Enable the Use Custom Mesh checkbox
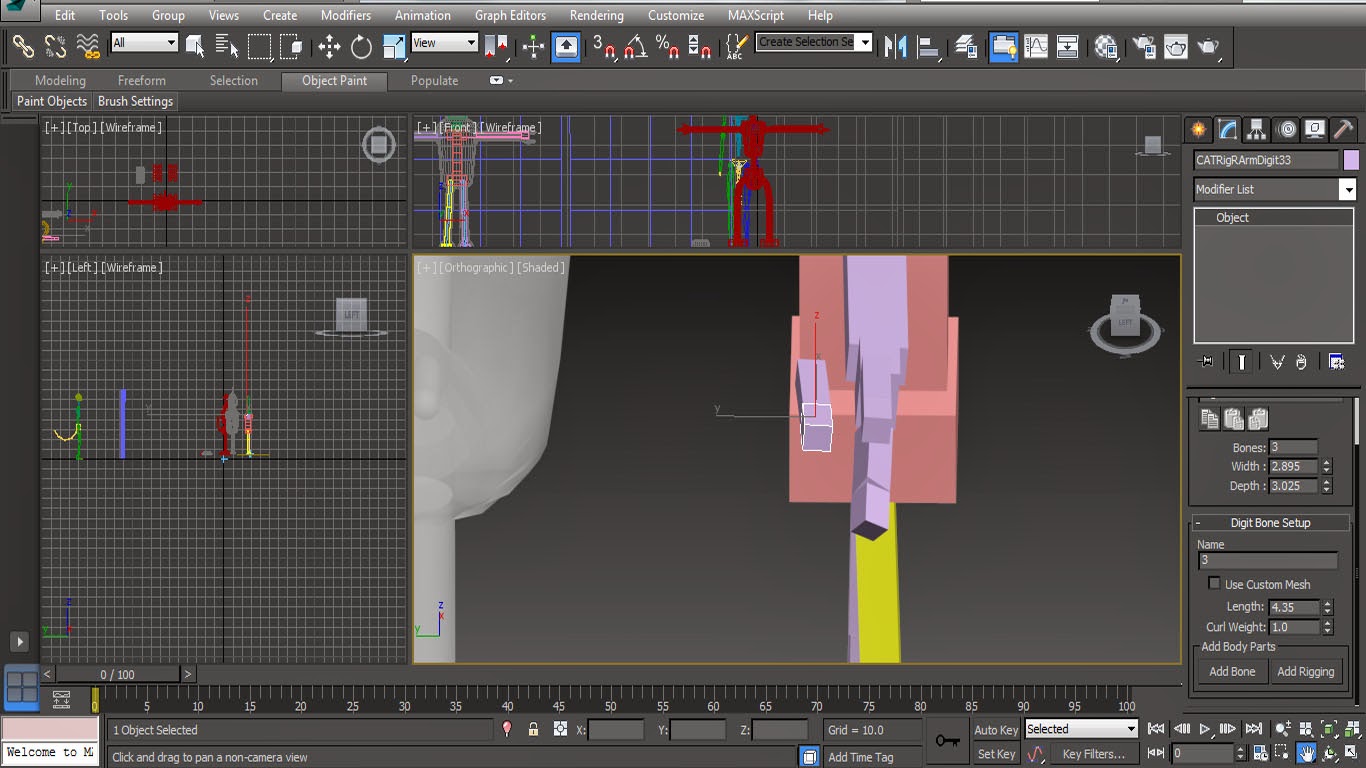Viewport: 1366px width, 768px height. pos(1214,584)
